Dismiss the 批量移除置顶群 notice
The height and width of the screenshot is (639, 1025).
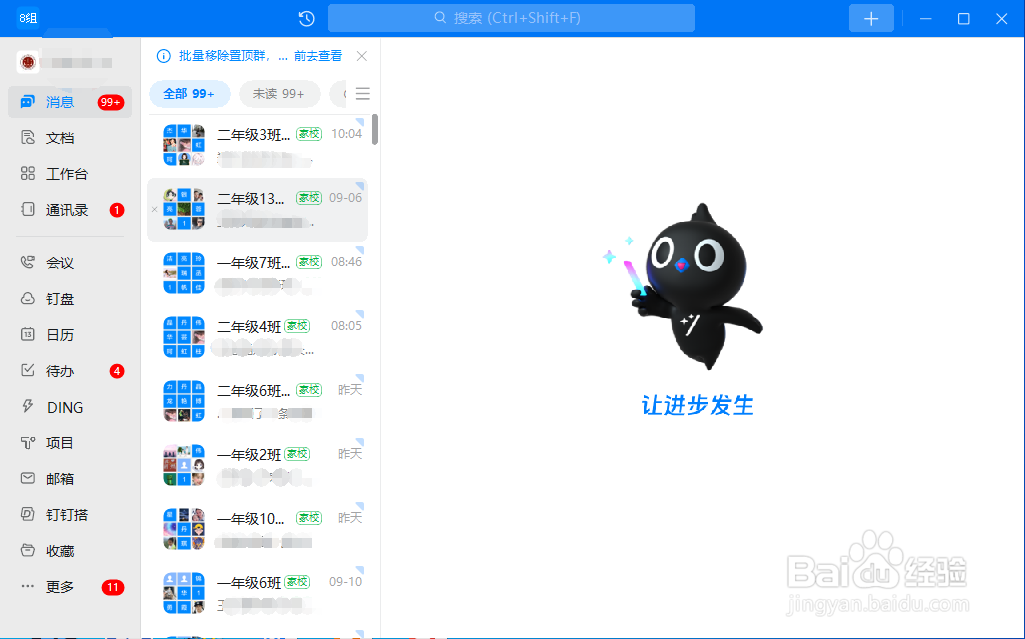(x=361, y=56)
